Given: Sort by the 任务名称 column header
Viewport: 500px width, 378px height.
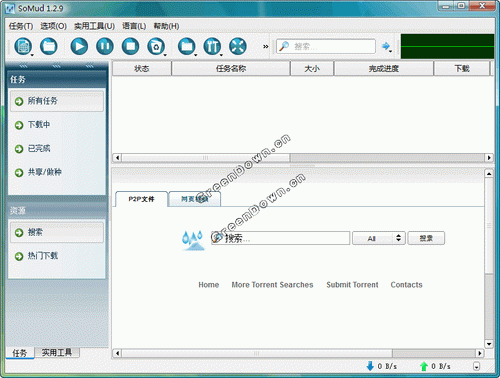Looking at the screenshot, I should tap(231, 69).
